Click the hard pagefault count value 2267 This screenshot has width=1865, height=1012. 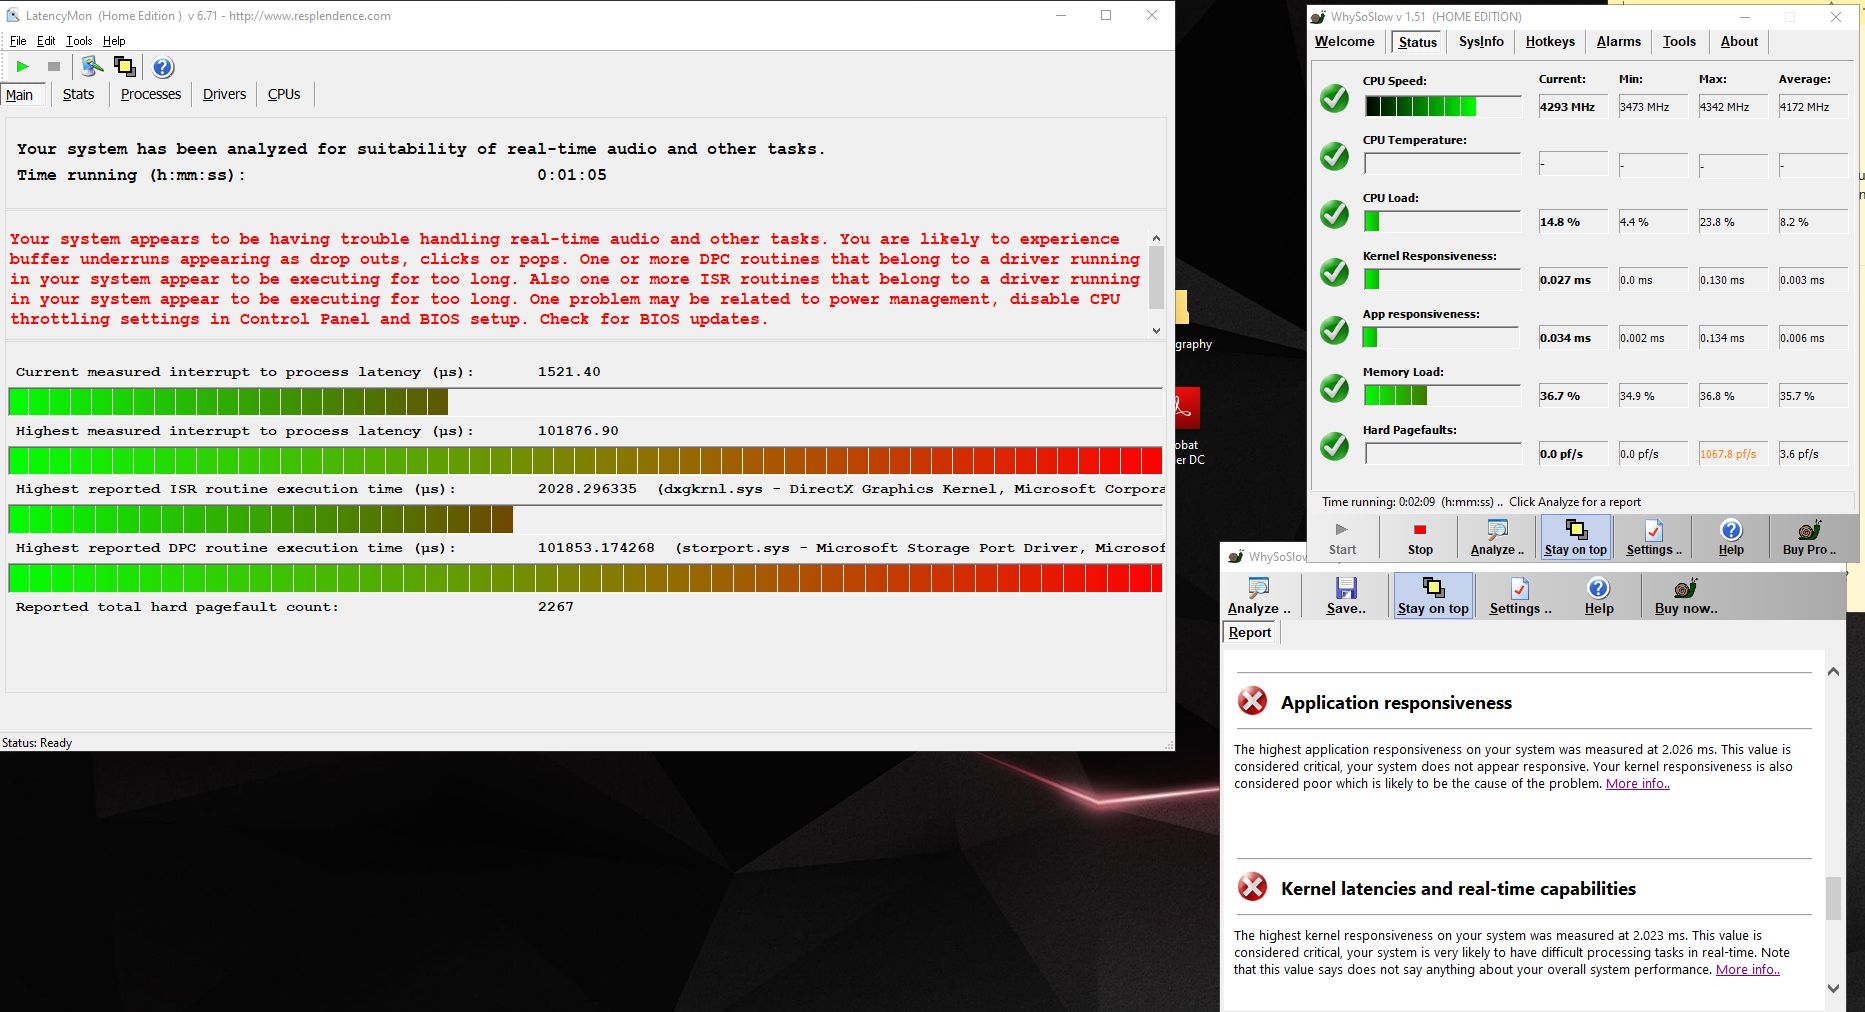556,607
